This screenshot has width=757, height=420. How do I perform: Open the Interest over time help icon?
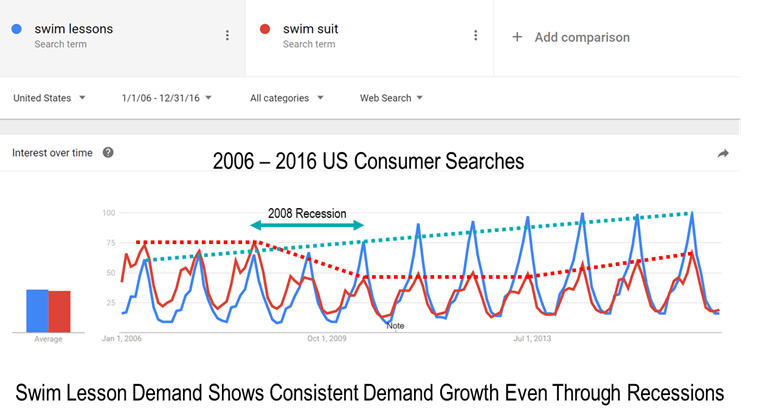point(108,153)
